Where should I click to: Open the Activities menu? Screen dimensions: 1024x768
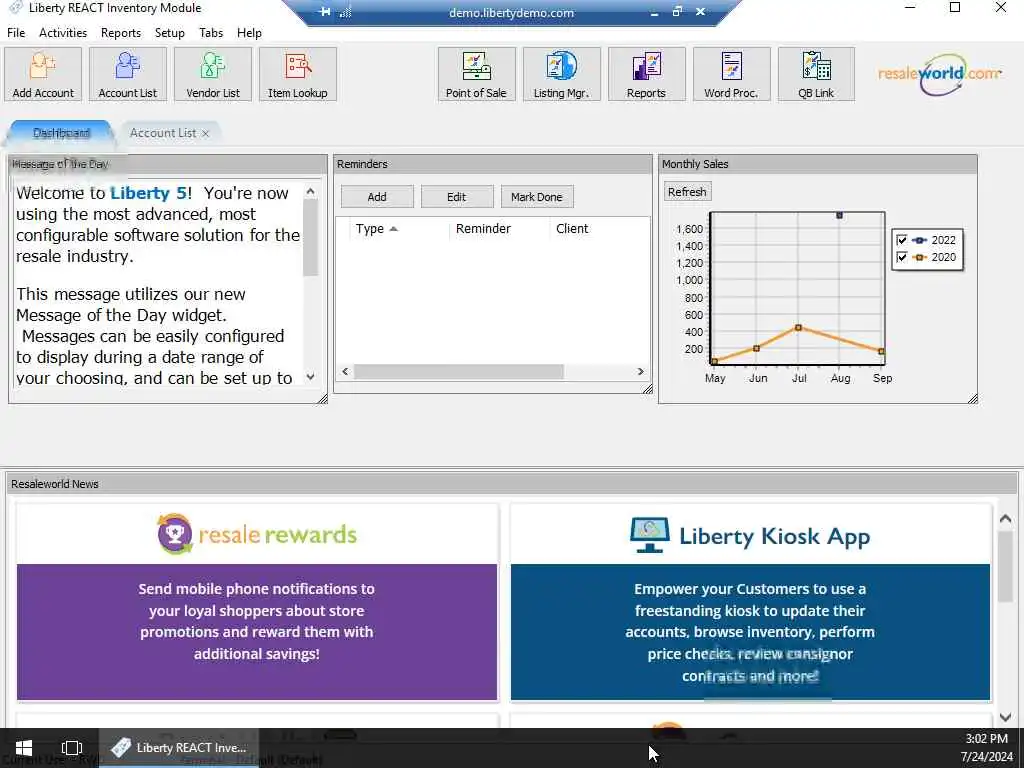click(63, 33)
